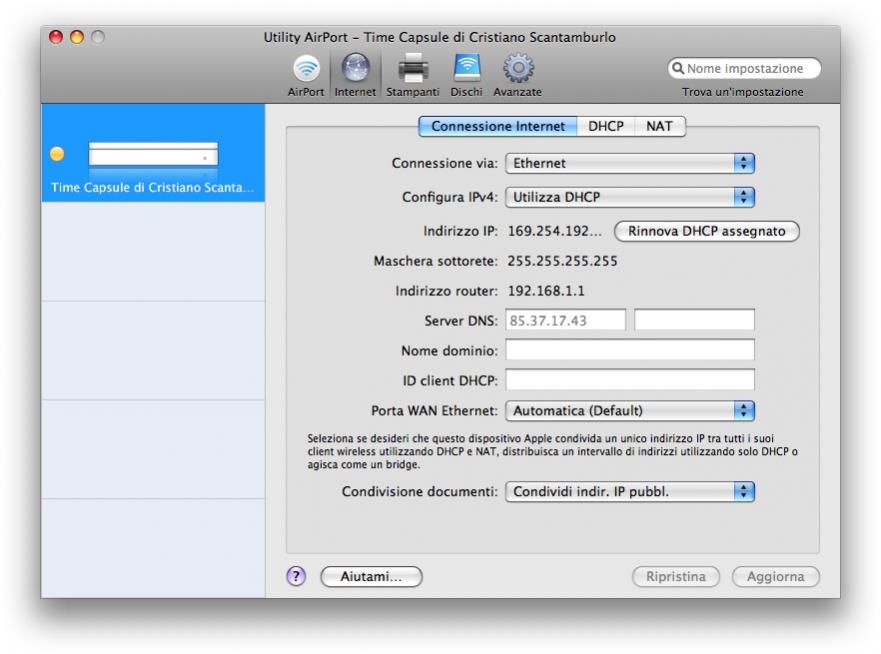Click the Ripristina button

click(x=675, y=576)
